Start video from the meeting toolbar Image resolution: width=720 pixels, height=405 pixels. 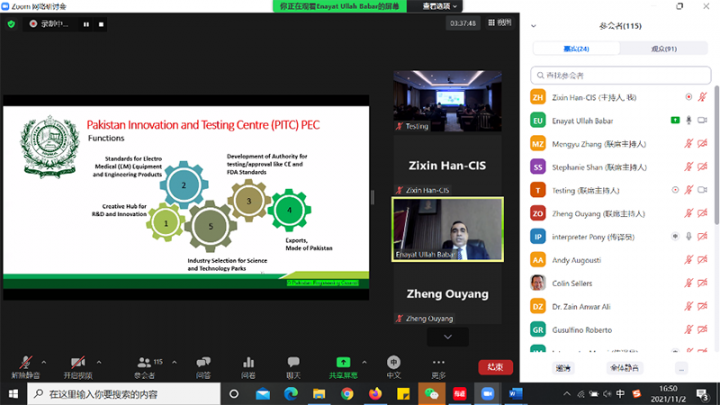(x=78, y=367)
